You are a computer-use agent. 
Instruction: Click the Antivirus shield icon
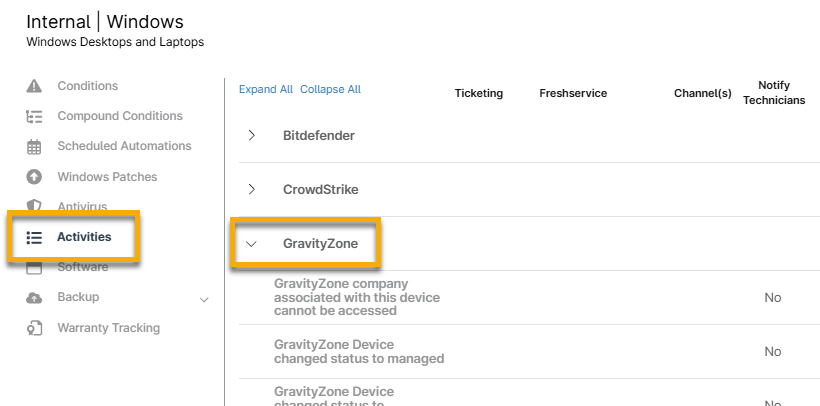point(34,205)
